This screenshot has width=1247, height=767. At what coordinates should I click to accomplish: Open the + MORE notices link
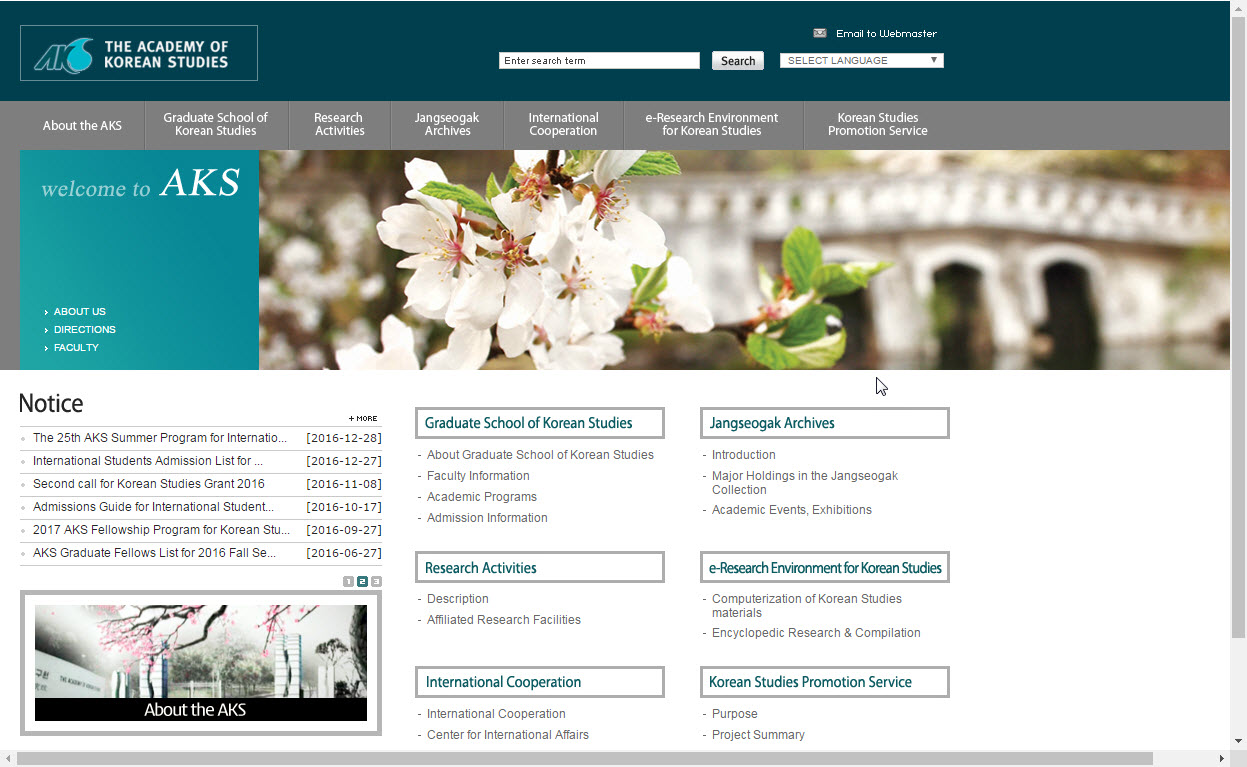363,418
